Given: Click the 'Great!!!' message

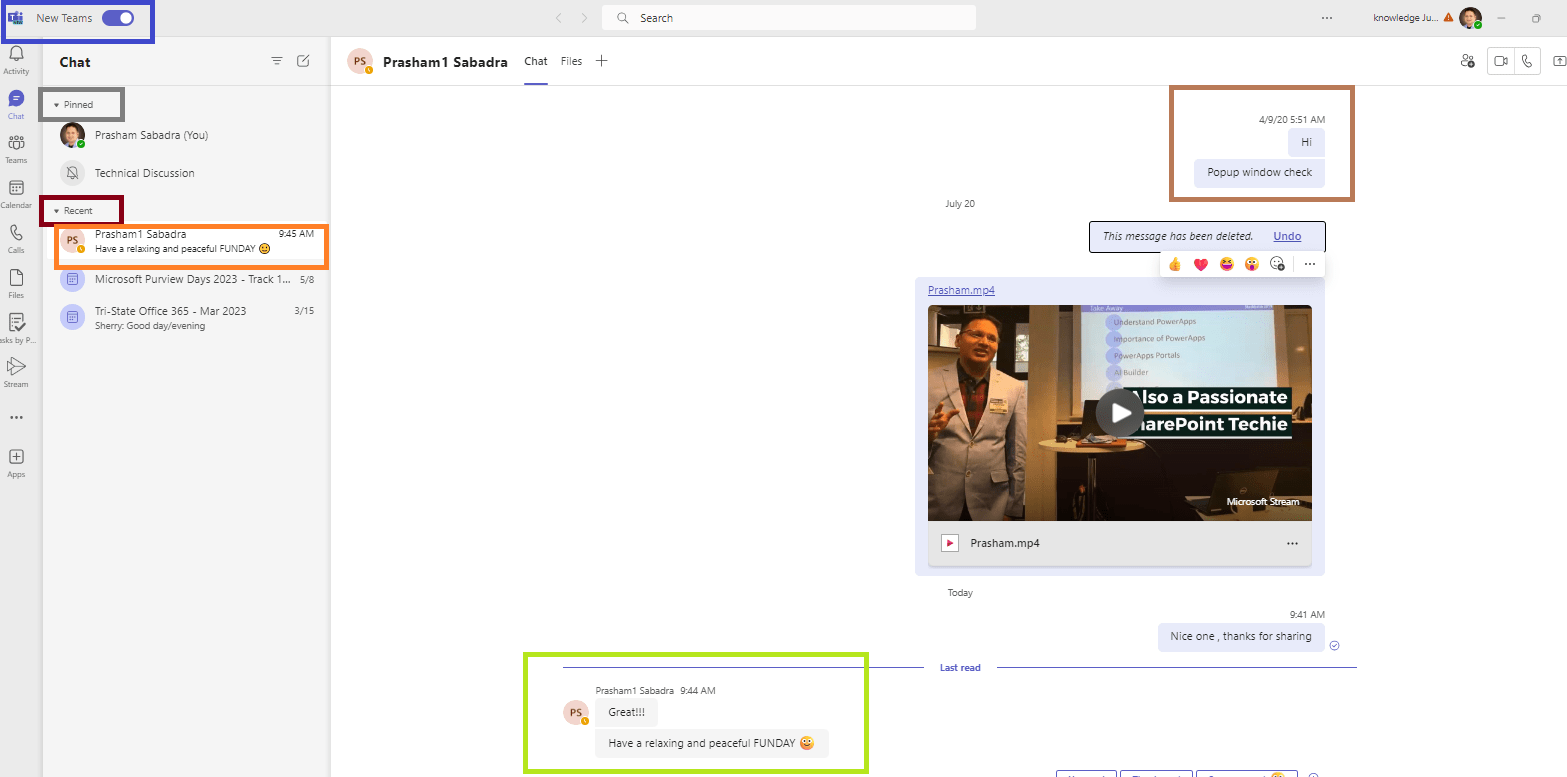Looking at the screenshot, I should tap(626, 712).
